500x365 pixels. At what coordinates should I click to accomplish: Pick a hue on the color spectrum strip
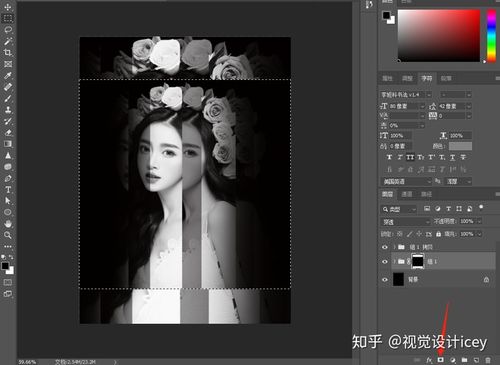pyautogui.click(x=491, y=35)
